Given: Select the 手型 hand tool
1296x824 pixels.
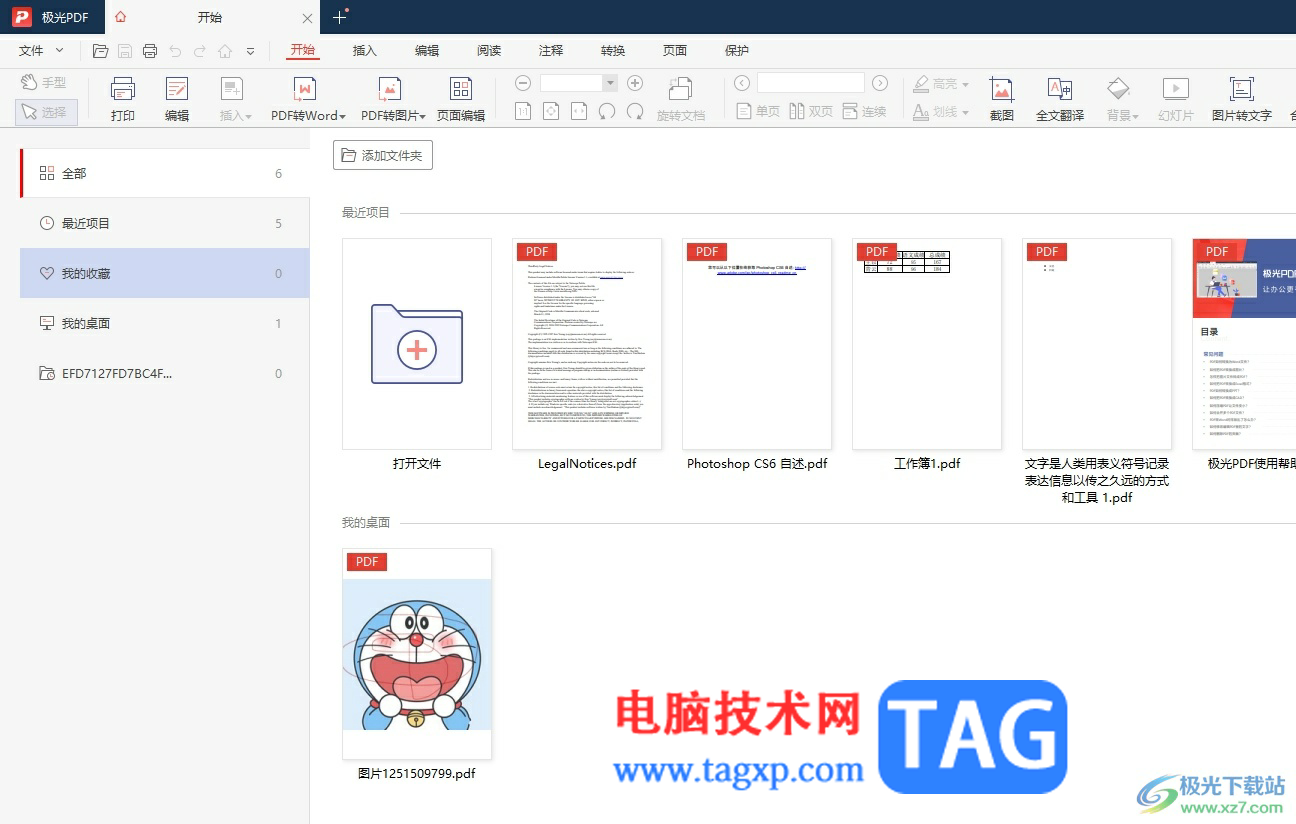Looking at the screenshot, I should [x=46, y=82].
